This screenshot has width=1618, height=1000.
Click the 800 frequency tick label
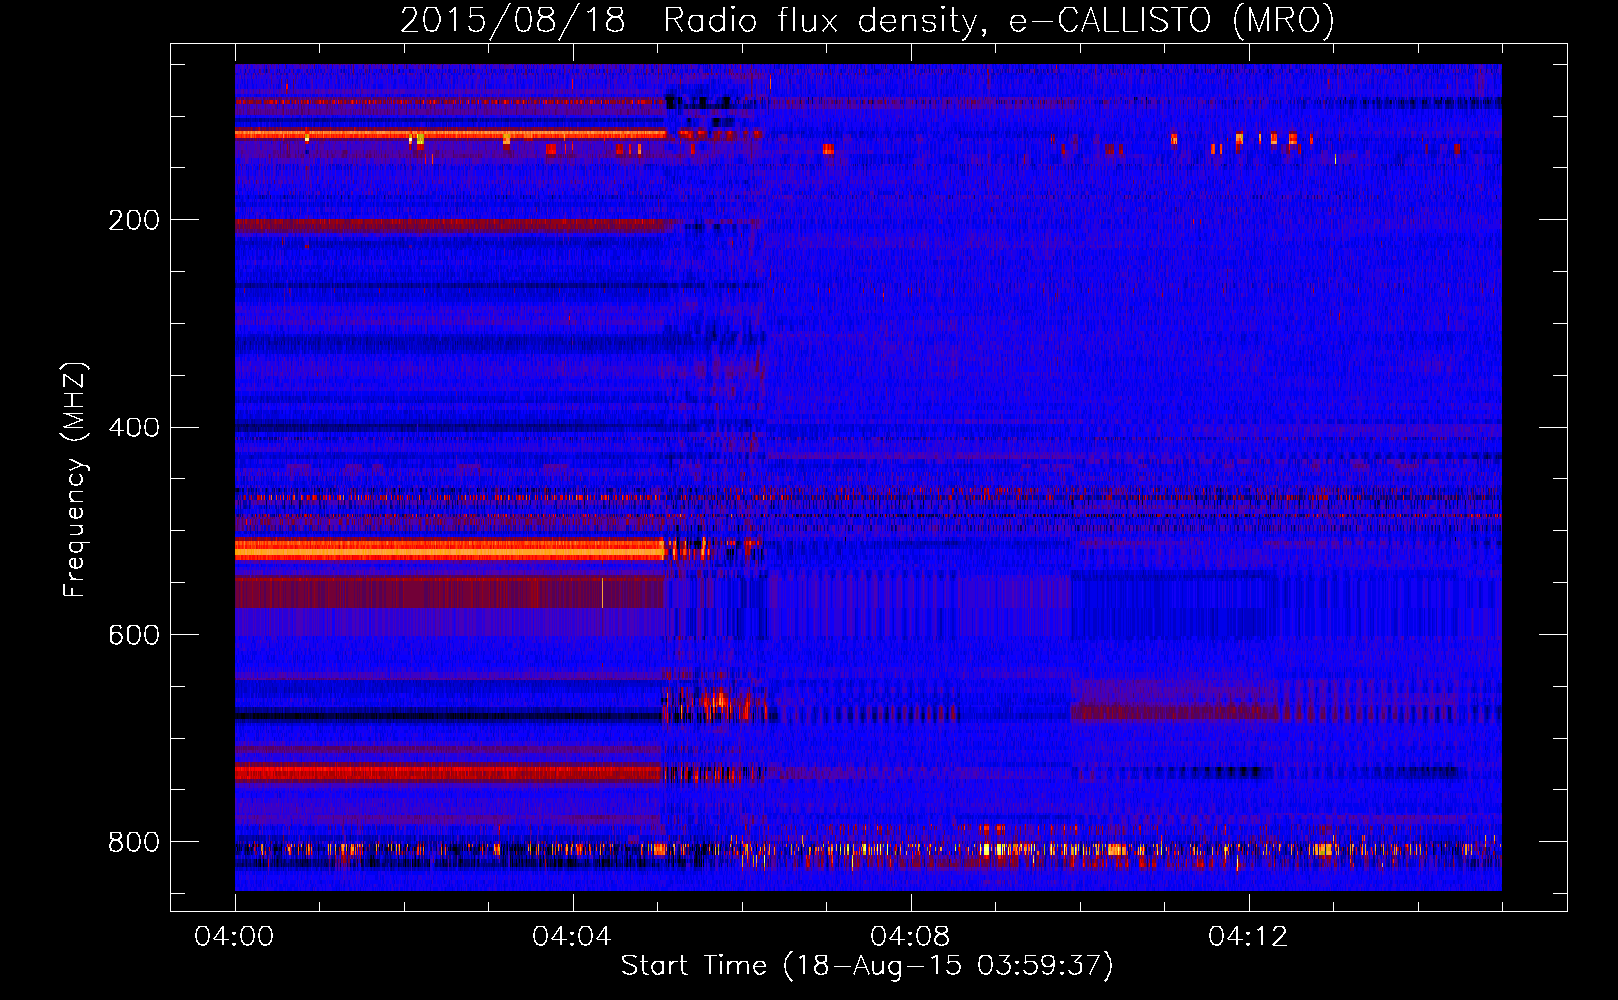click(134, 842)
